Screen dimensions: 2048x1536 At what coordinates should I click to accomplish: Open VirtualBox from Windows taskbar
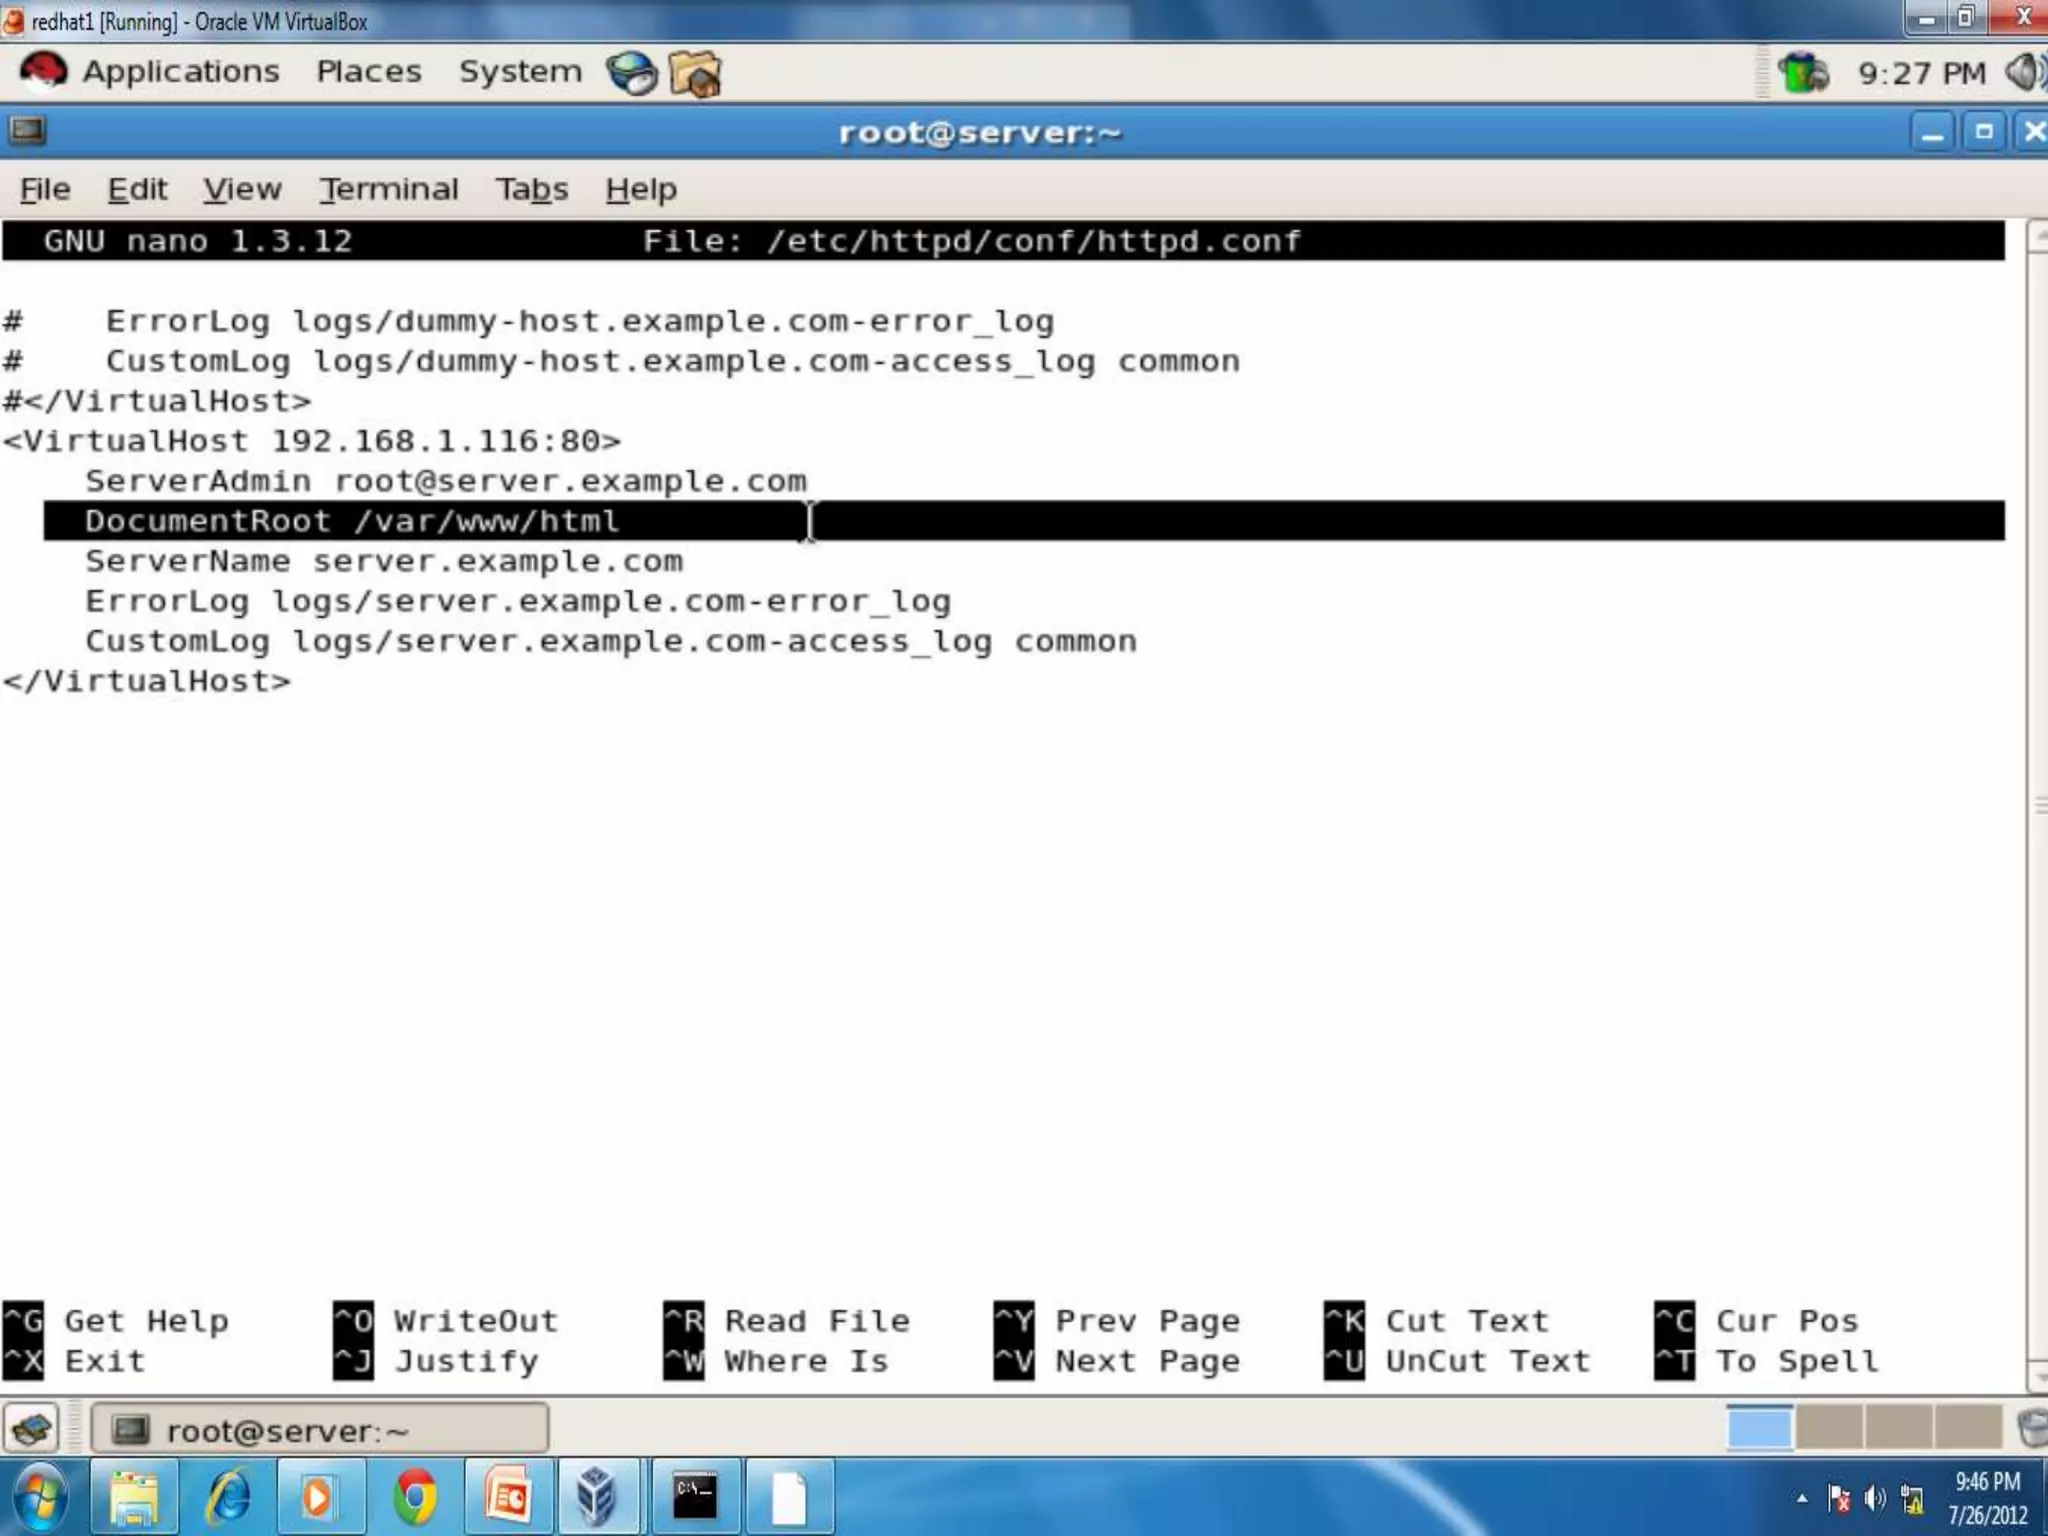pos(596,1497)
